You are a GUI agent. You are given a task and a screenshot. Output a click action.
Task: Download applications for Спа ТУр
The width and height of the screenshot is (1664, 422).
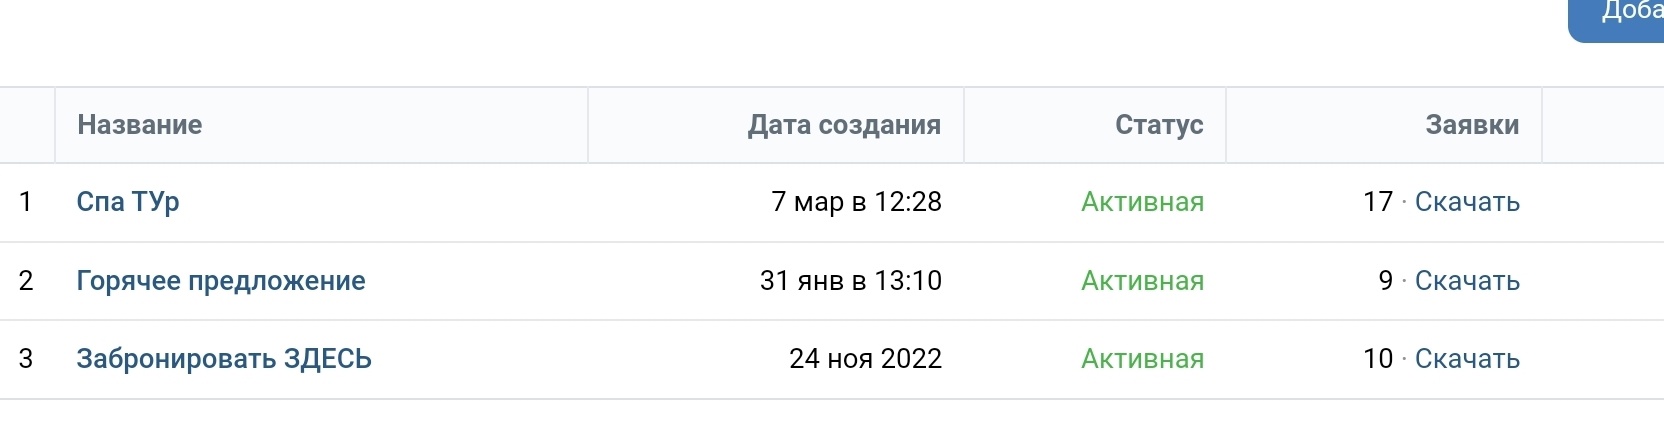coord(1467,202)
